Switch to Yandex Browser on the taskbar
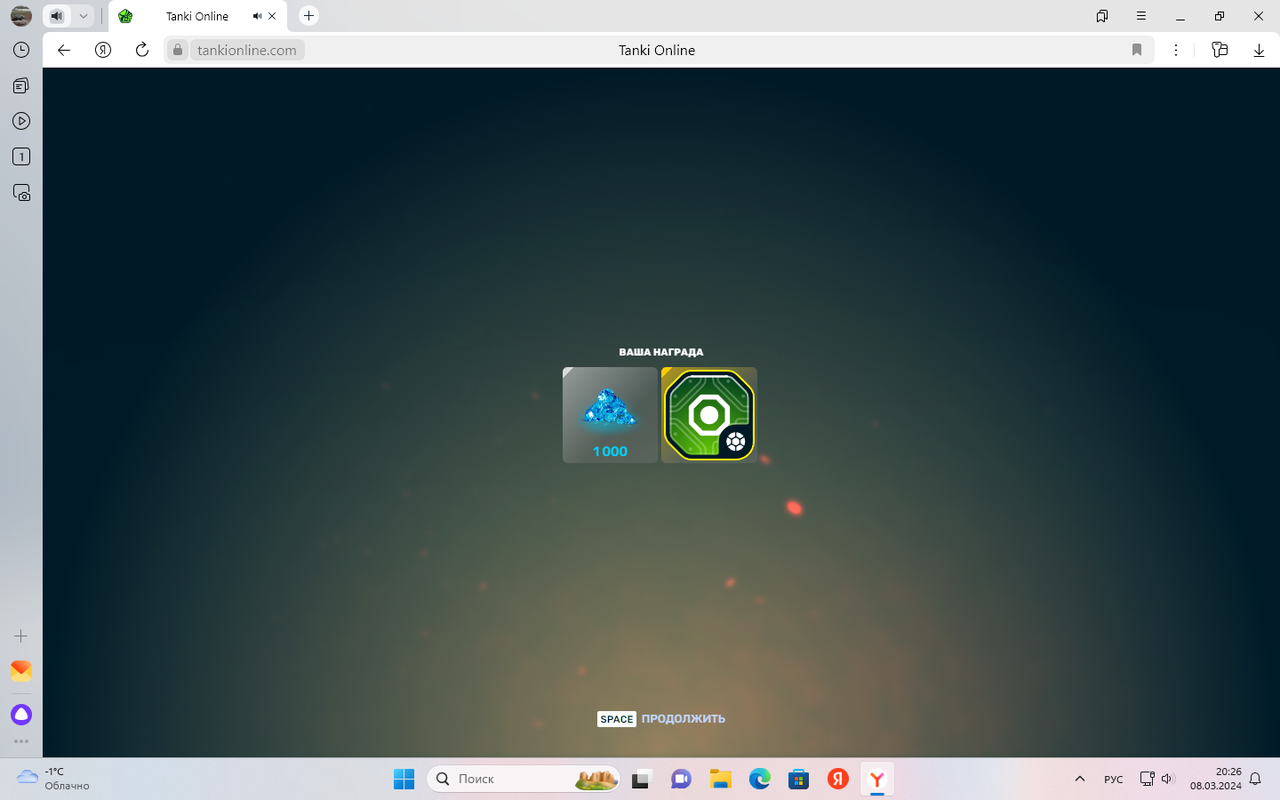The height and width of the screenshot is (800, 1280). tap(877, 778)
